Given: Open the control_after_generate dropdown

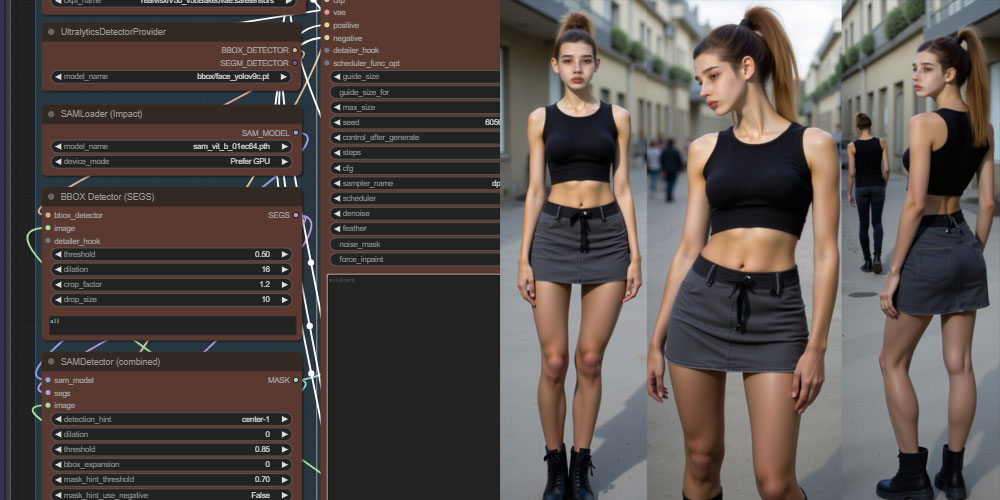Looking at the screenshot, I should pos(415,137).
